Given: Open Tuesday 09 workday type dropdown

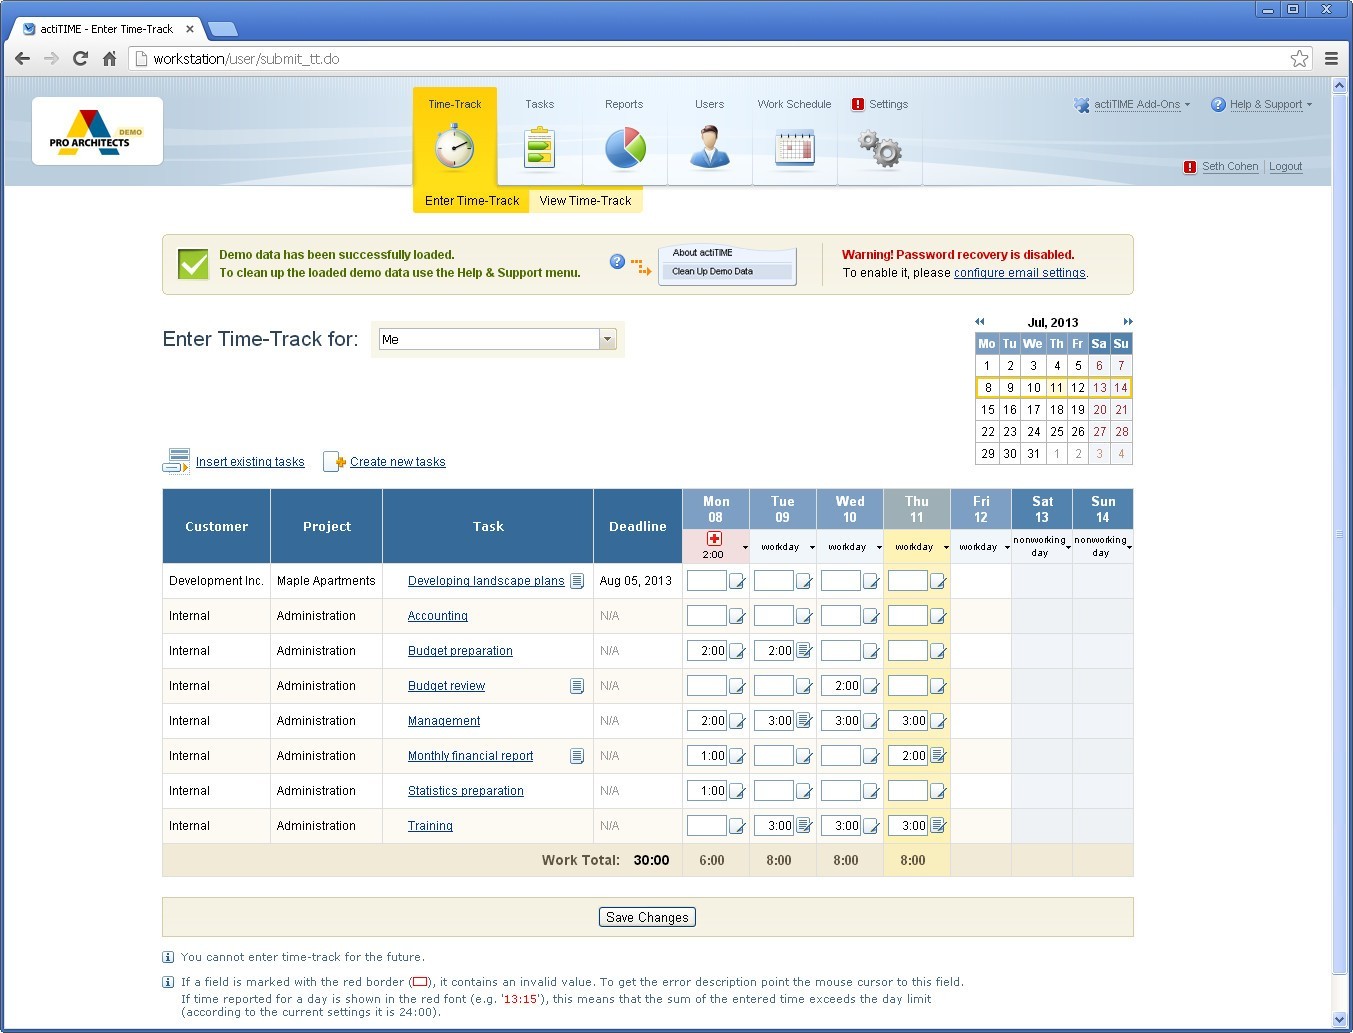Looking at the screenshot, I should tap(812, 547).
